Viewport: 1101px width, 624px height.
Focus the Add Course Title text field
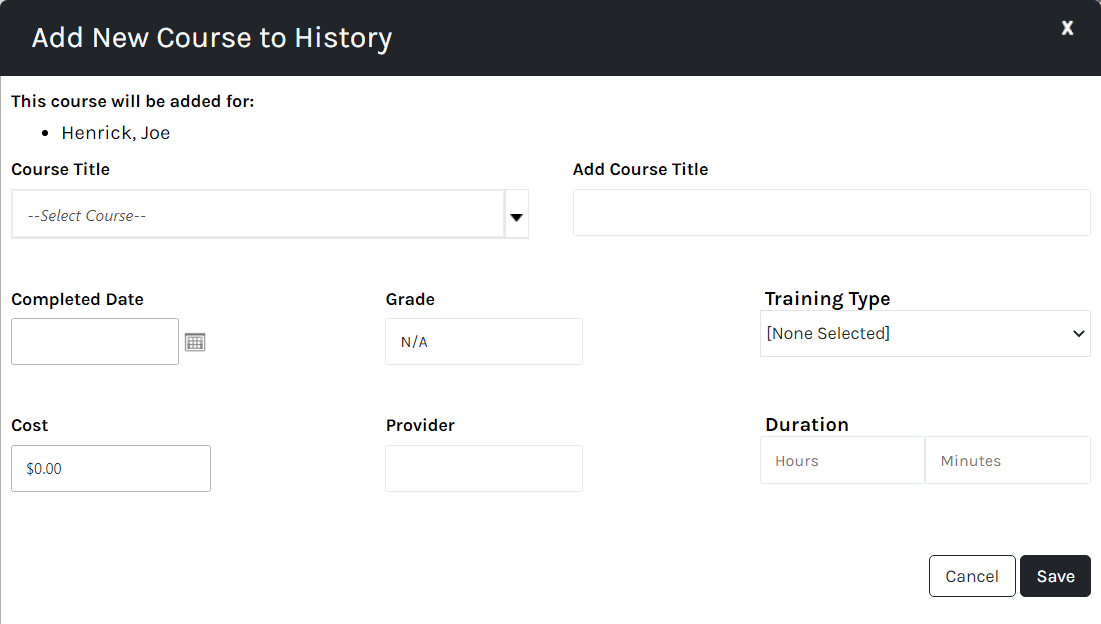click(x=831, y=213)
